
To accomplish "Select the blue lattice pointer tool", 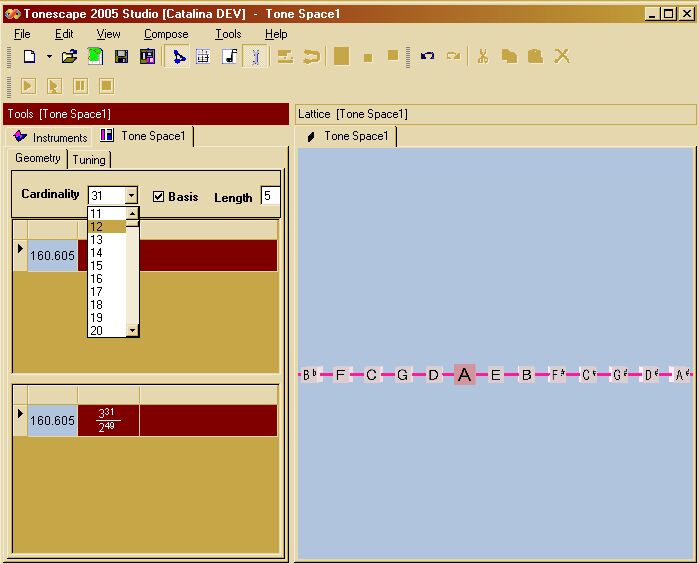I will [178, 57].
